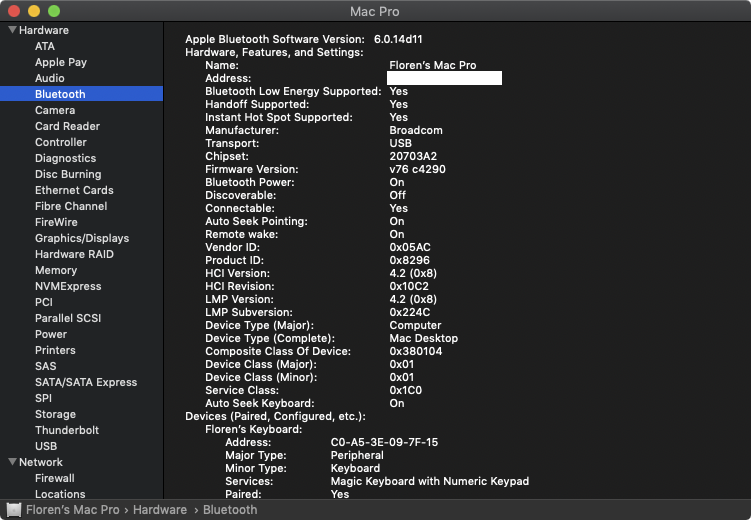The height and width of the screenshot is (520, 751).
Task: Open Ethernet Cards information
Action: (74, 190)
